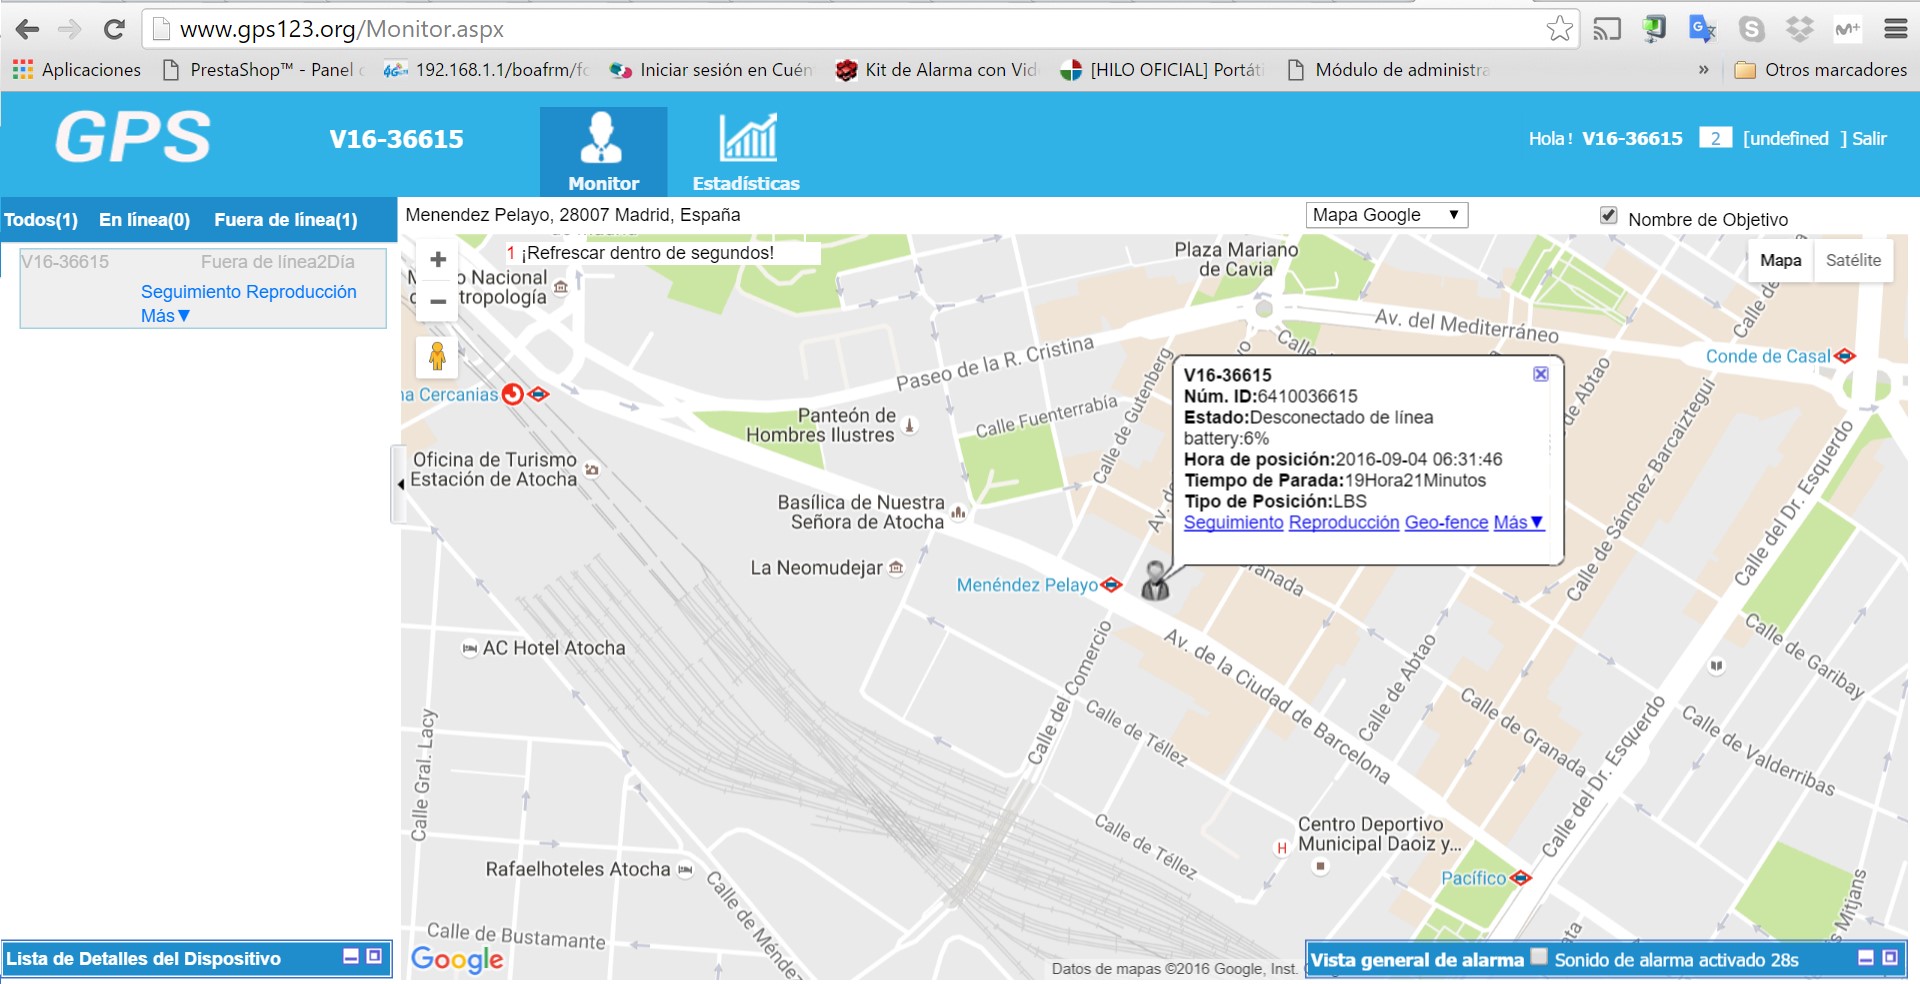Open HILO OFICIAL Portátil bookmark
Screen dimensions: 1920x984
pos(1163,70)
